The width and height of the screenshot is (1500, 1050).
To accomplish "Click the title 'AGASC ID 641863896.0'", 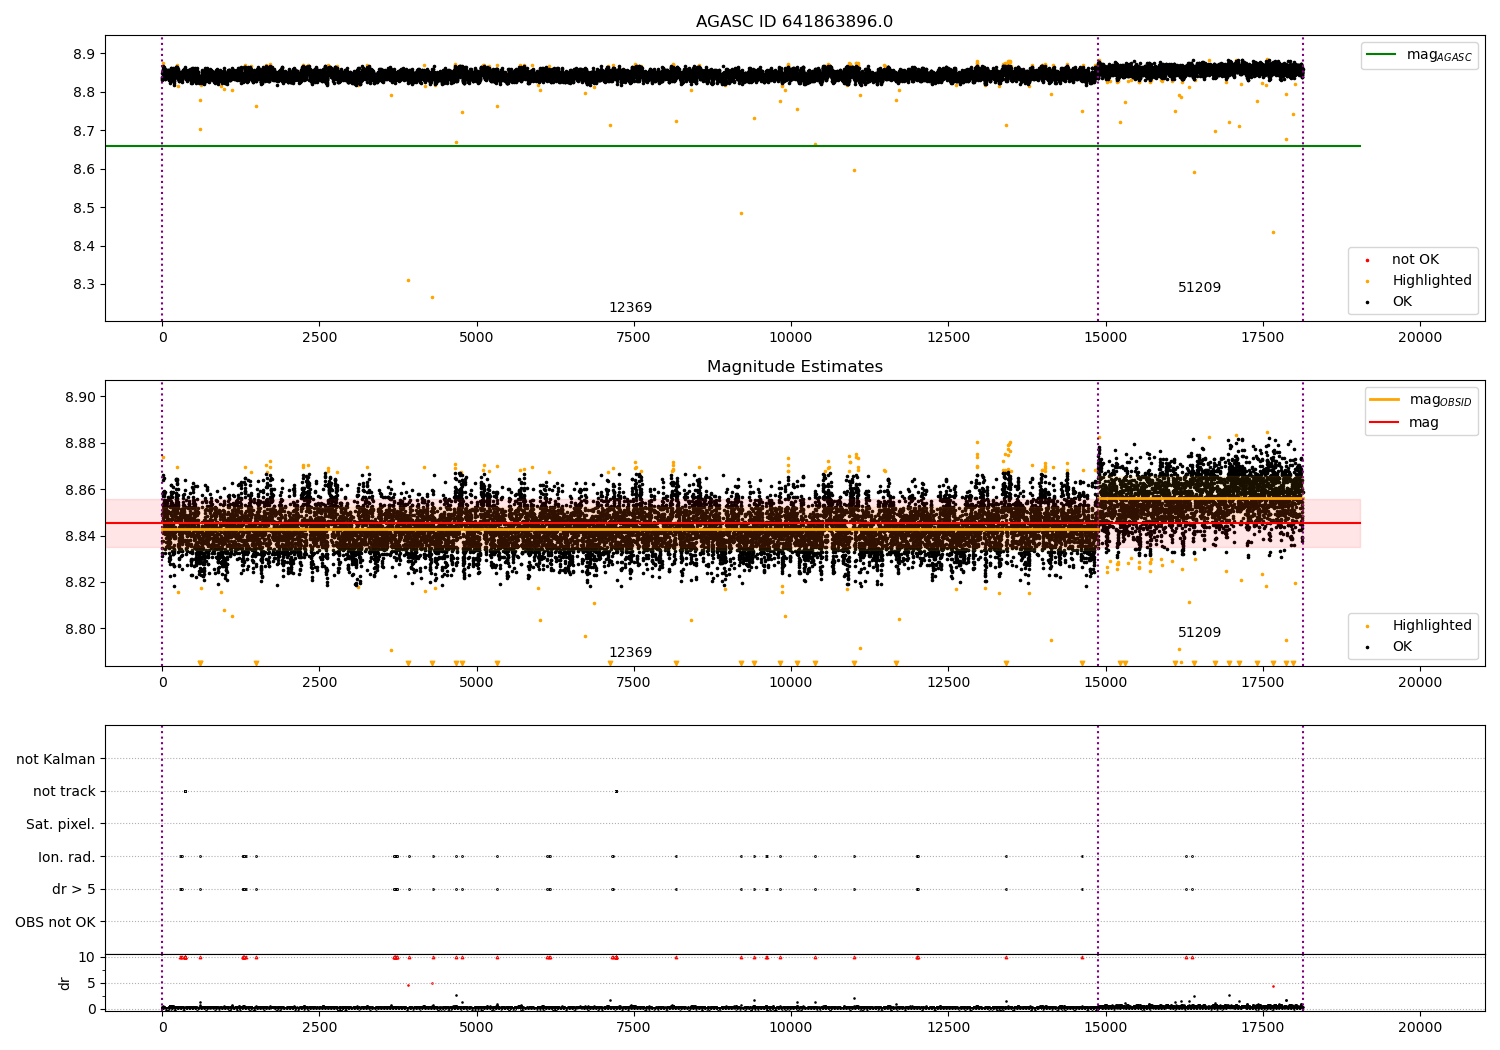I will (794, 22).
